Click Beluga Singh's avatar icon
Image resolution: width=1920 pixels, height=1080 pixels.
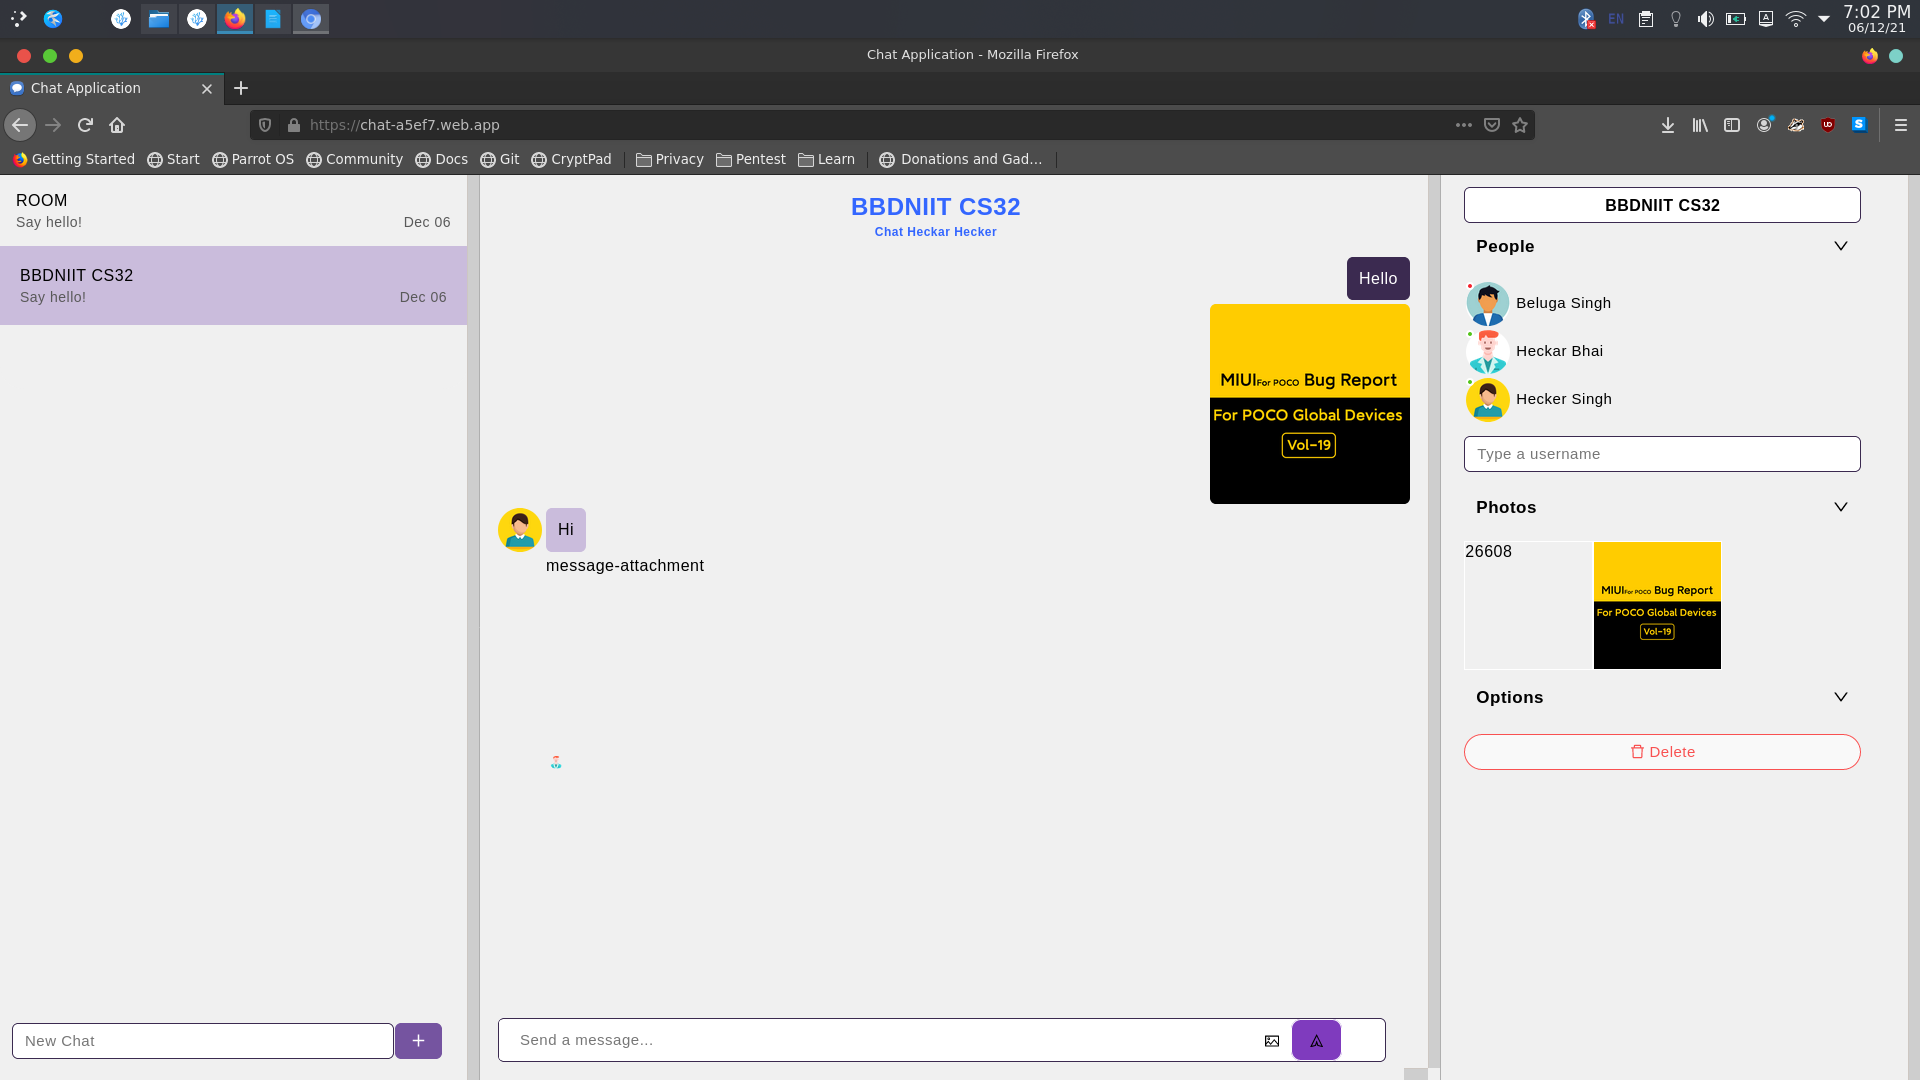point(1487,304)
